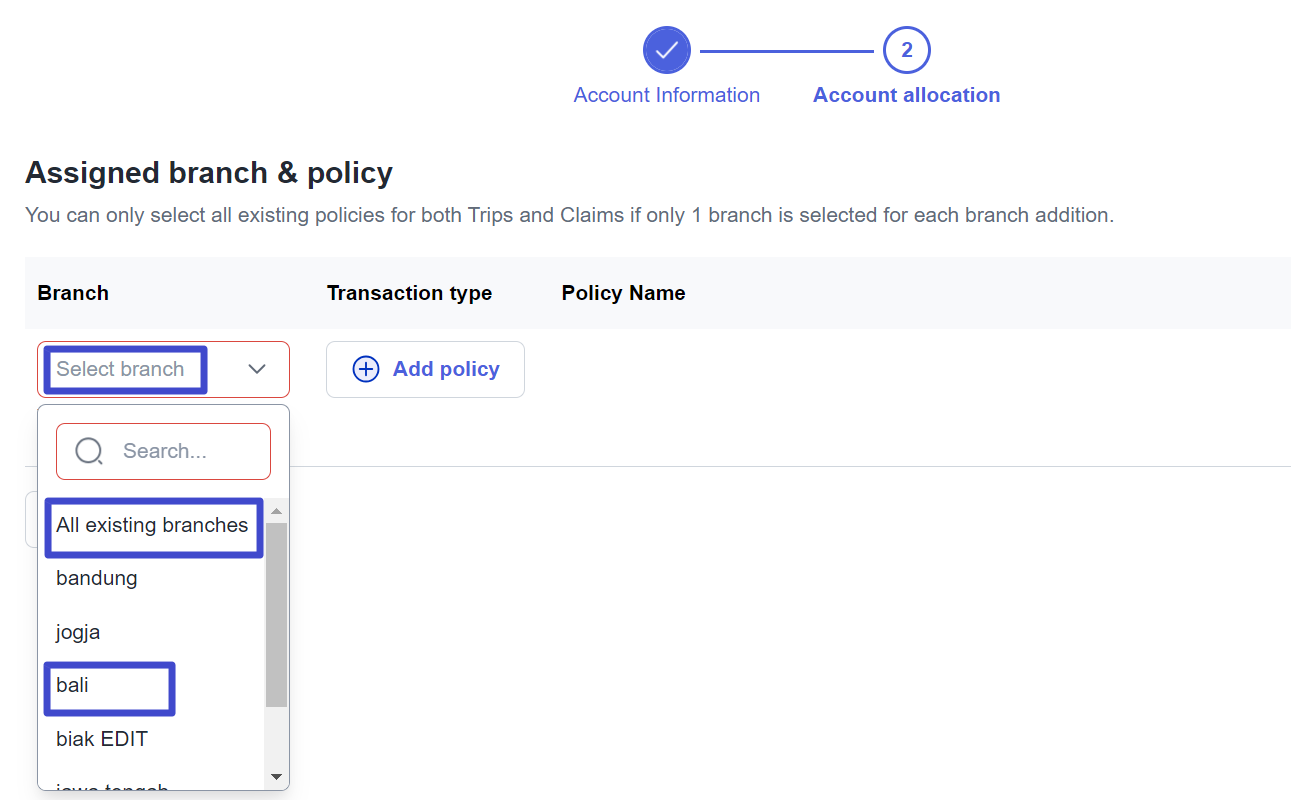Click the dropdown list scroll-up arrow
Image resolution: width=1291 pixels, height=800 pixels.
pos(277,511)
